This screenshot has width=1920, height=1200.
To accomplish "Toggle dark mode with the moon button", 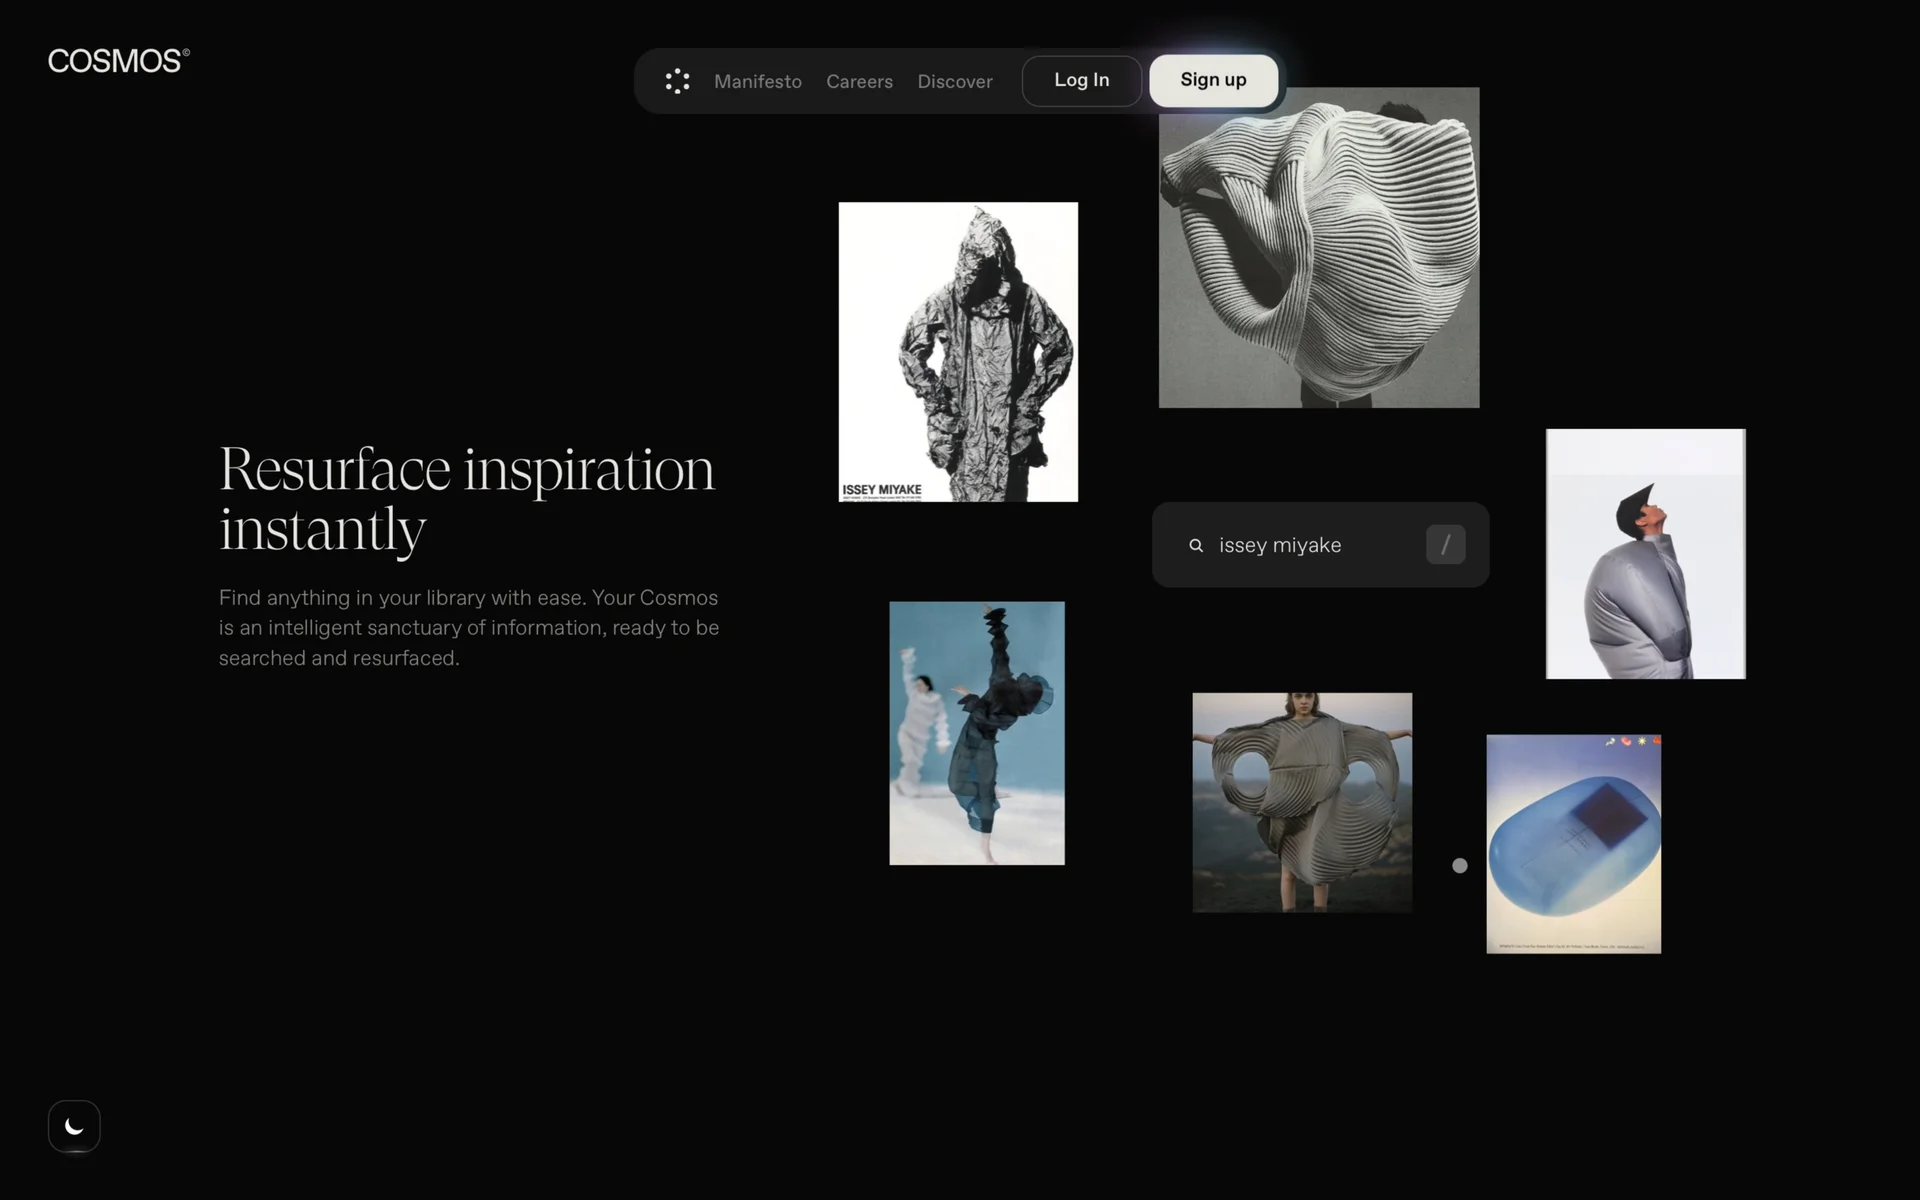I will (x=74, y=1126).
